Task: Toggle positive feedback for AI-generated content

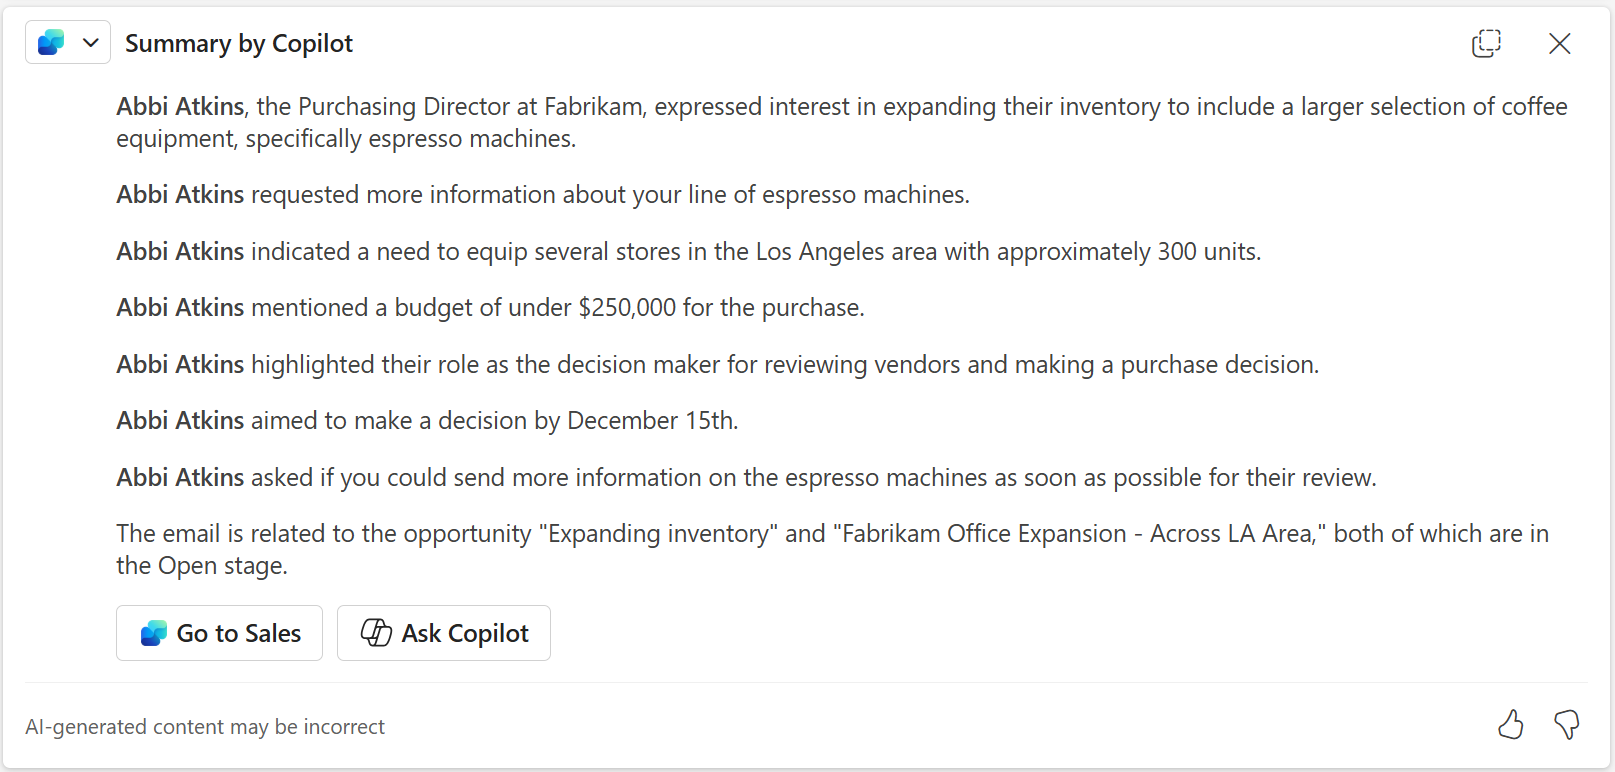Action: pyautogui.click(x=1511, y=727)
